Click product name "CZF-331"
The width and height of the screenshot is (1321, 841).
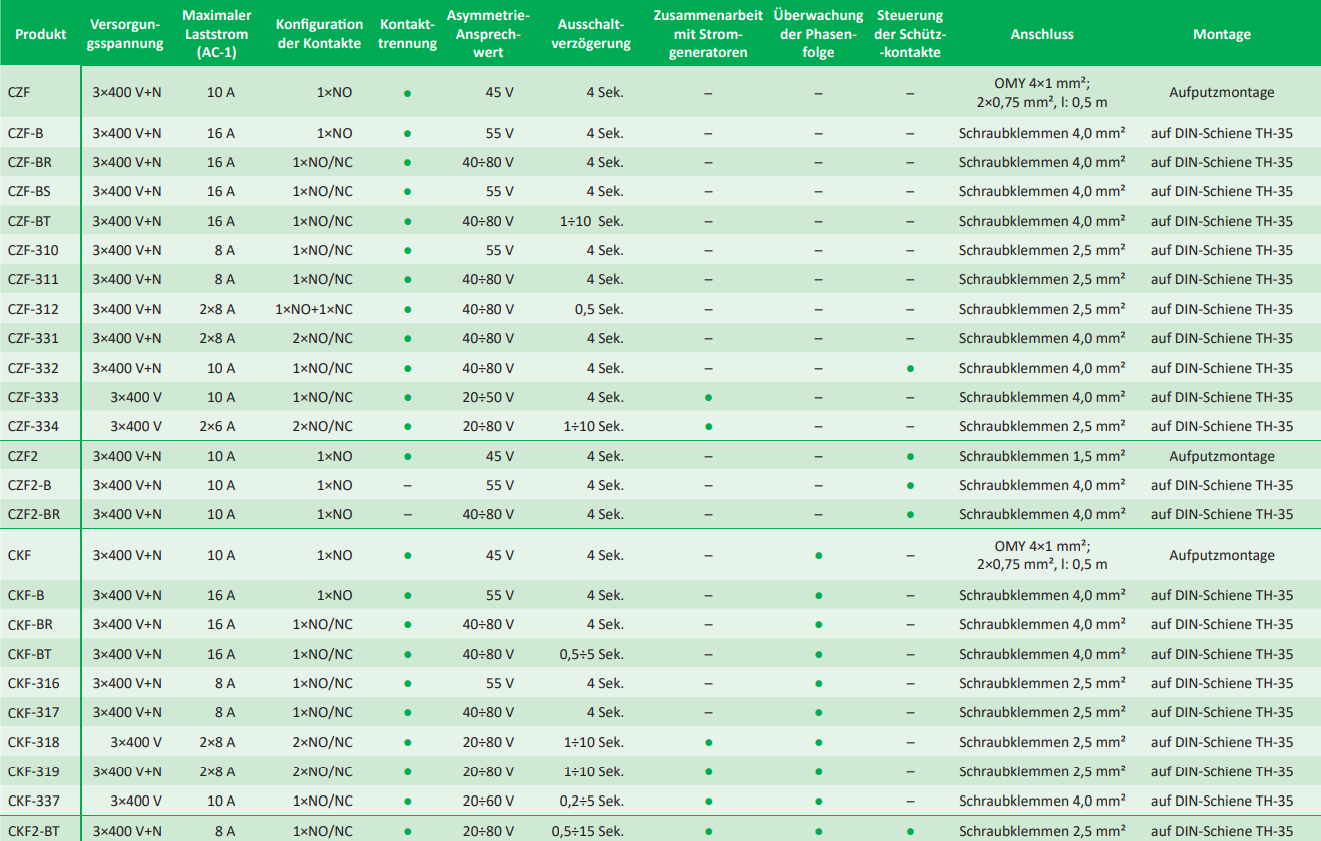(33, 338)
